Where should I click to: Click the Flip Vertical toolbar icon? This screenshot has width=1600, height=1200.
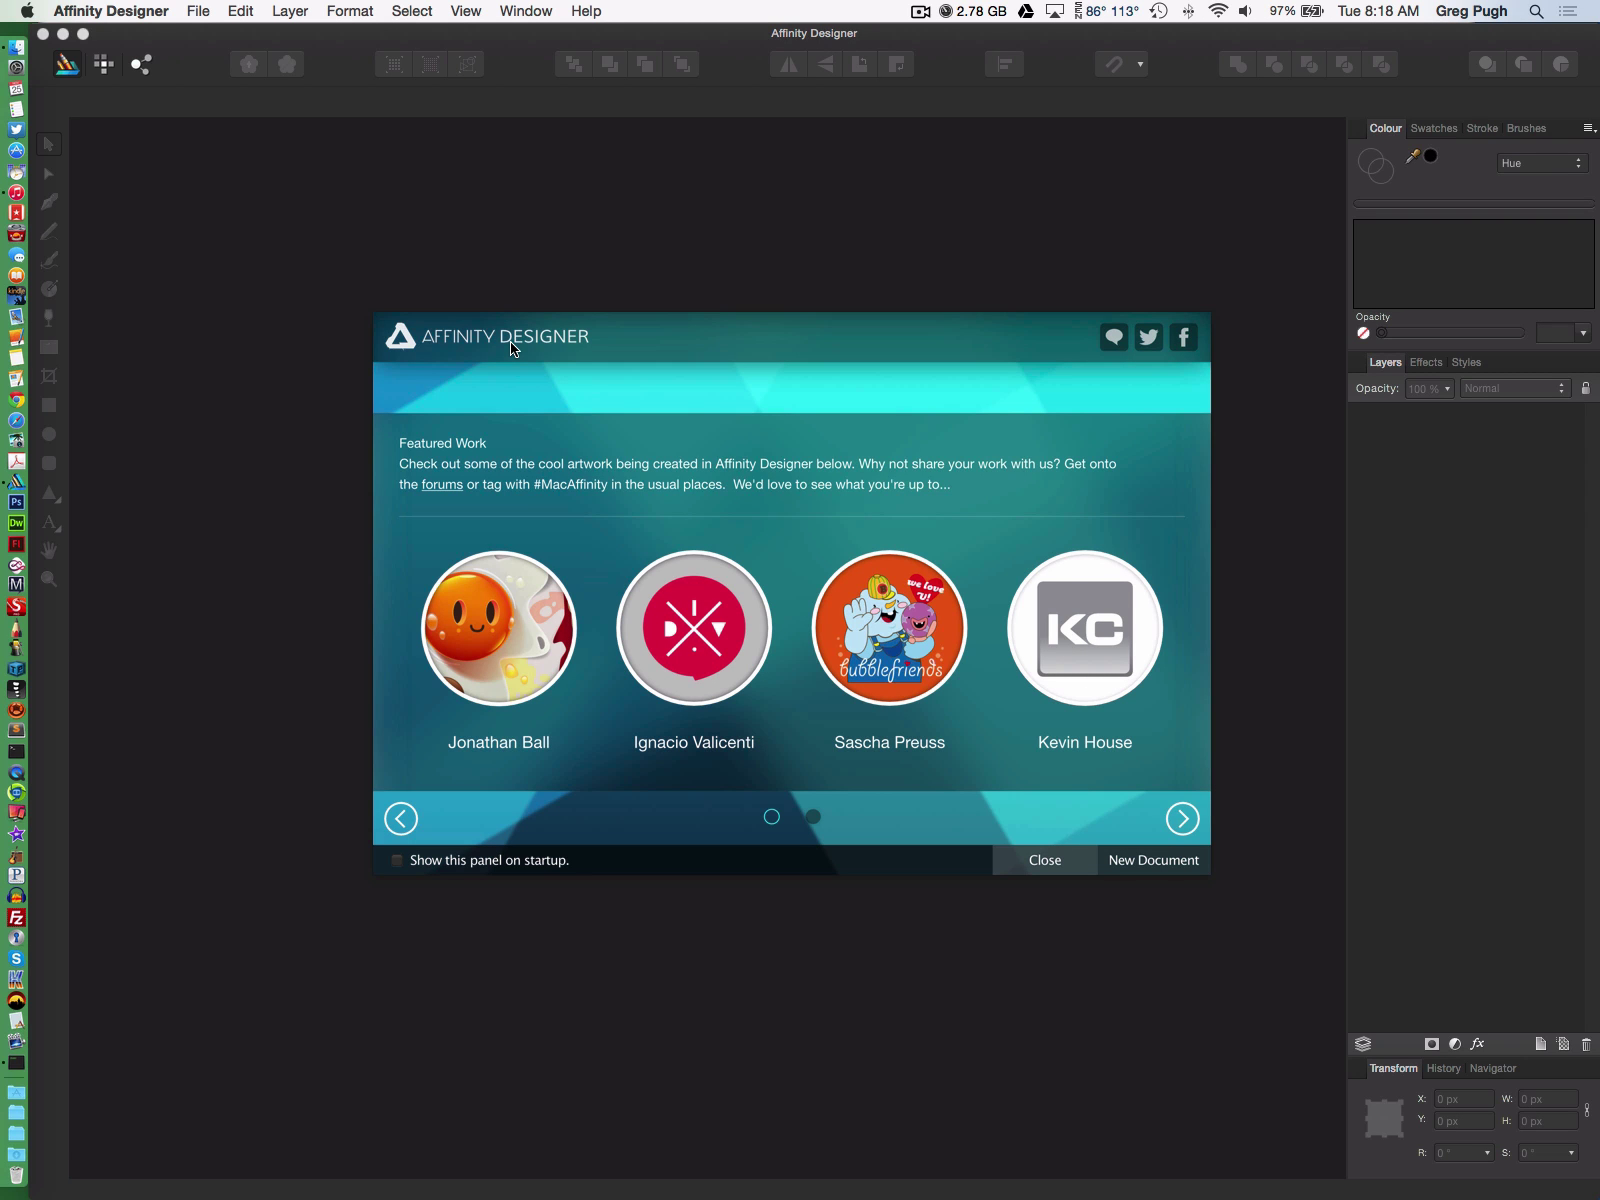point(825,64)
